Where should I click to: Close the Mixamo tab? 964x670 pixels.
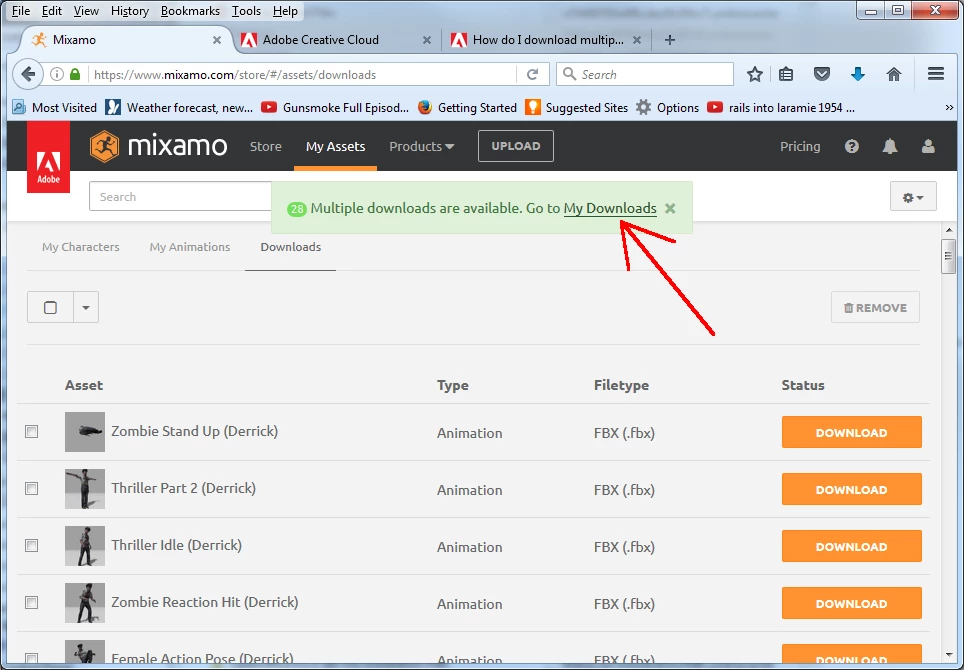(217, 40)
